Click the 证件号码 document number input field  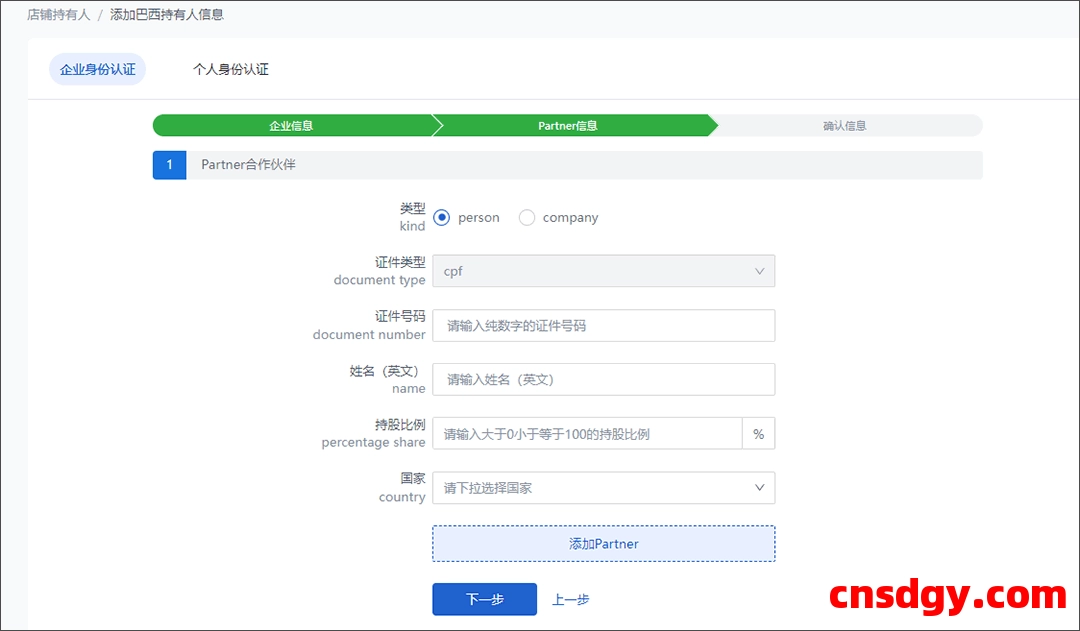(x=603, y=325)
